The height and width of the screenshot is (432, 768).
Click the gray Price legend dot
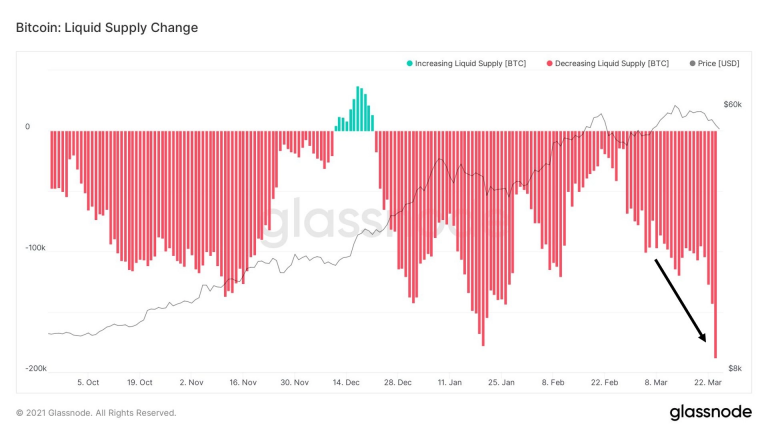(x=692, y=63)
